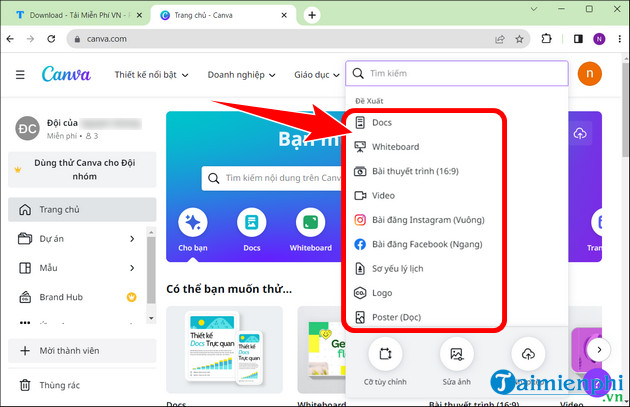
Task: Click the Dự án folder icon
Action: (25, 239)
